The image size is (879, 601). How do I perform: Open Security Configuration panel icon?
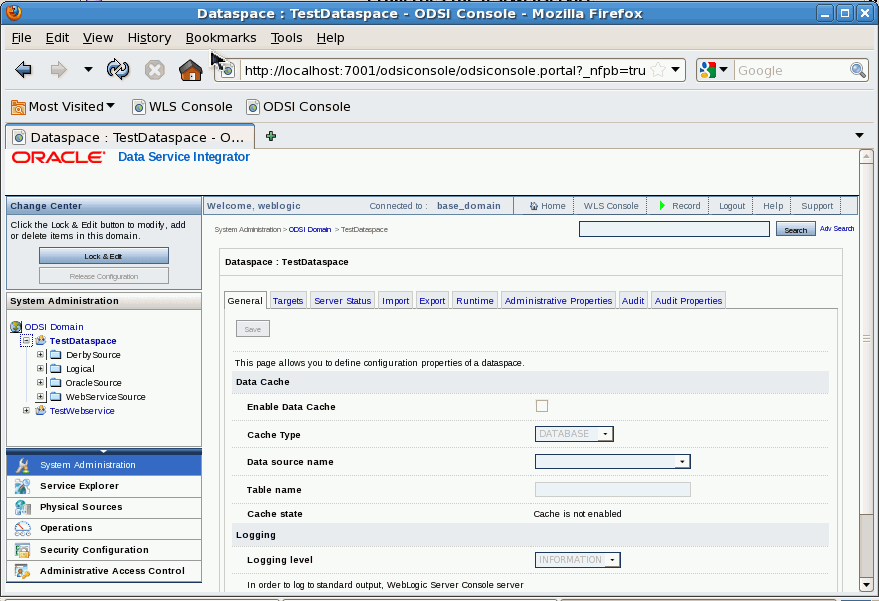[22, 550]
